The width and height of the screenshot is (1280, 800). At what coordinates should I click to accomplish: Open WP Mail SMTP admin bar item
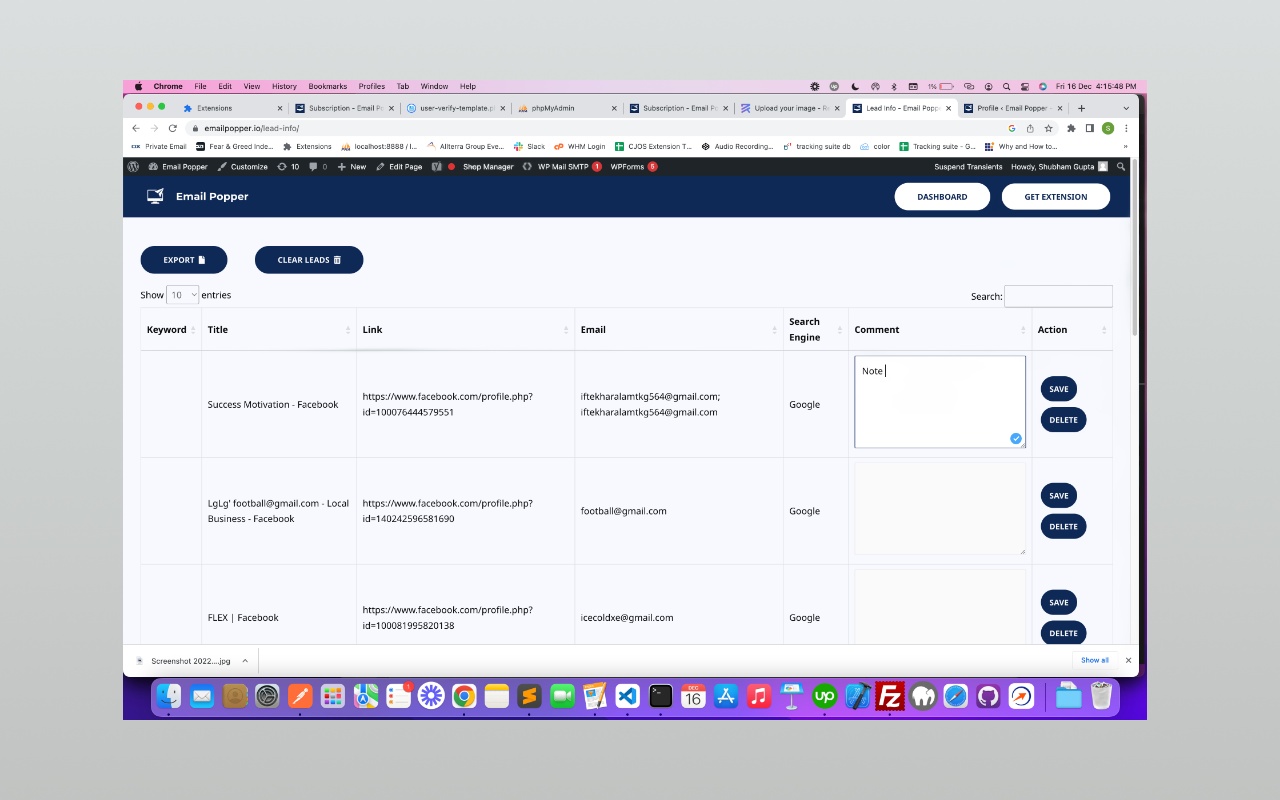coord(562,167)
